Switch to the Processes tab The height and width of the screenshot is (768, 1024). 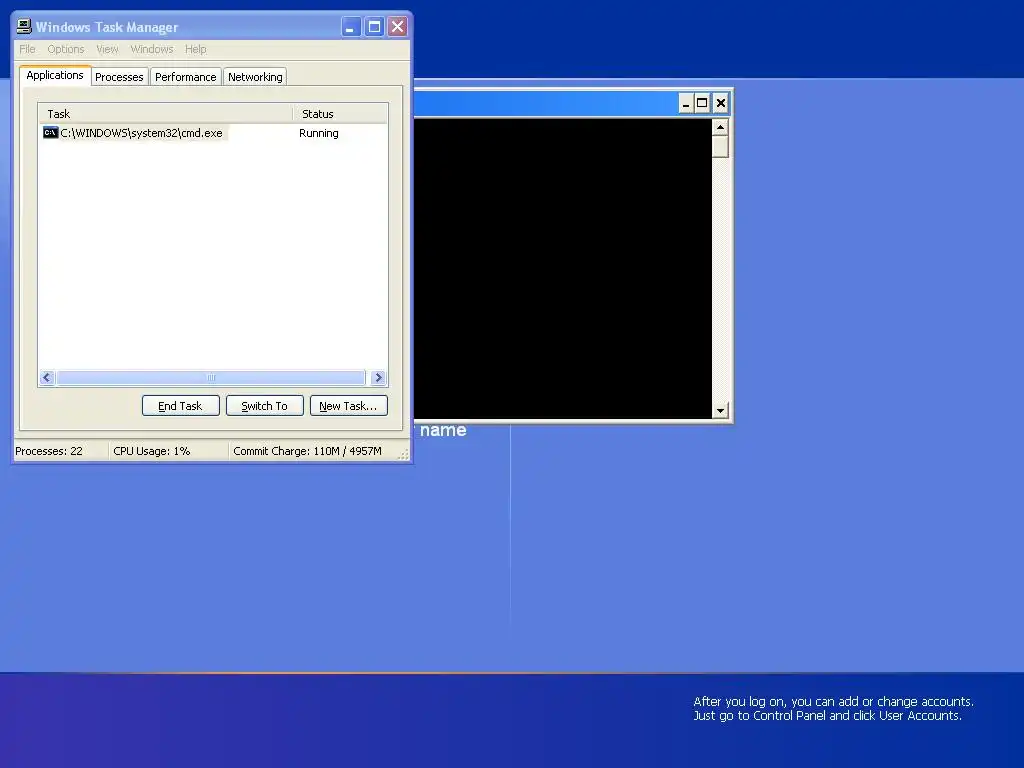click(120, 76)
